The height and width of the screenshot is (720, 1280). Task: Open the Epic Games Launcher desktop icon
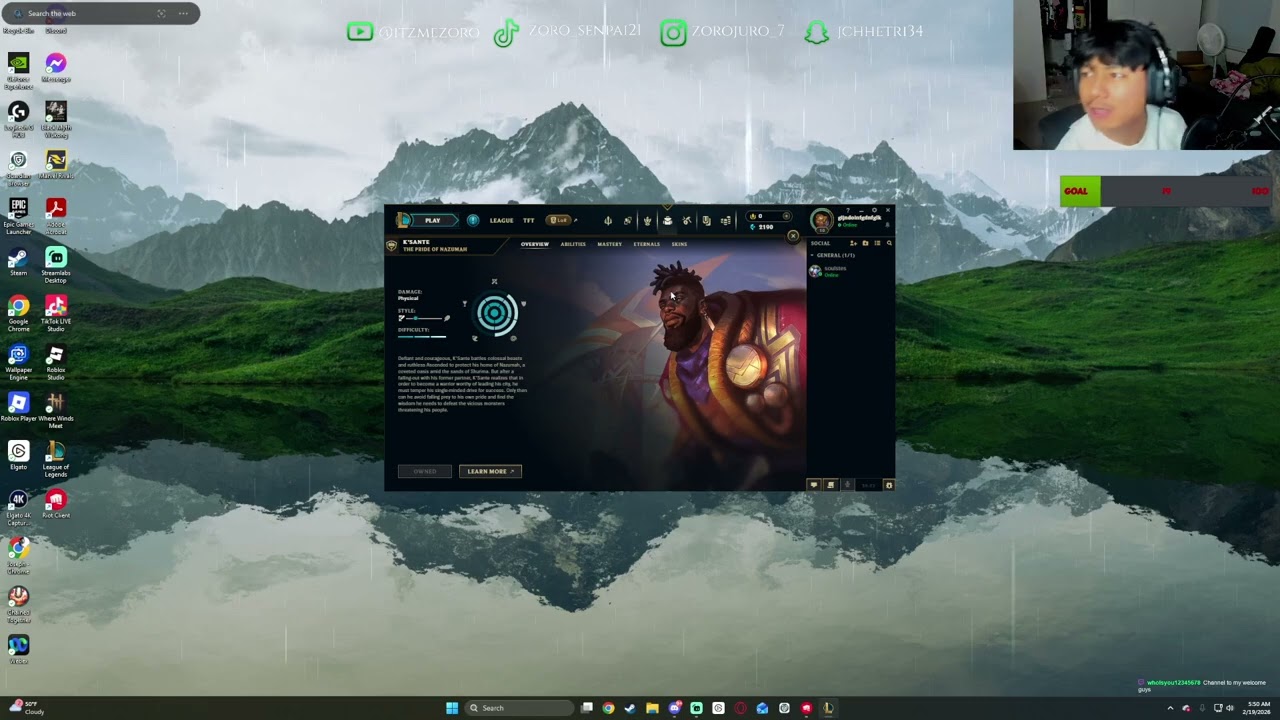click(18, 215)
